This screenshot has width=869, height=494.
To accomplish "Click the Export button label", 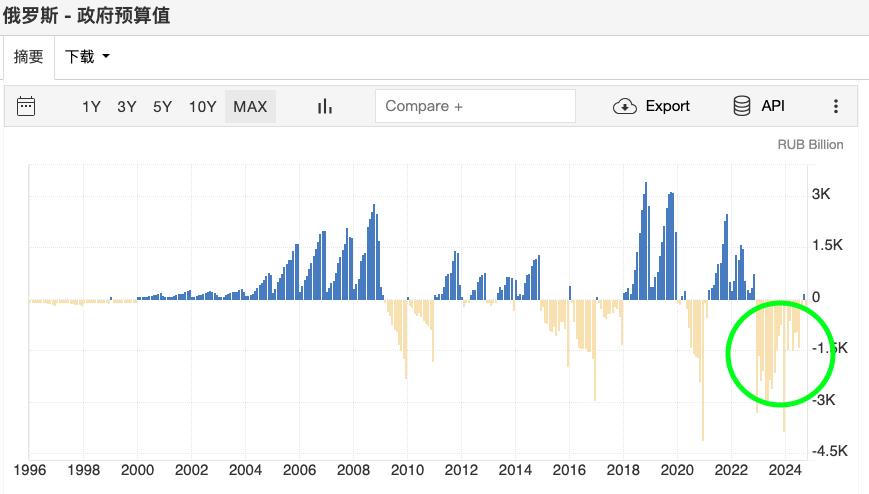I will (667, 106).
